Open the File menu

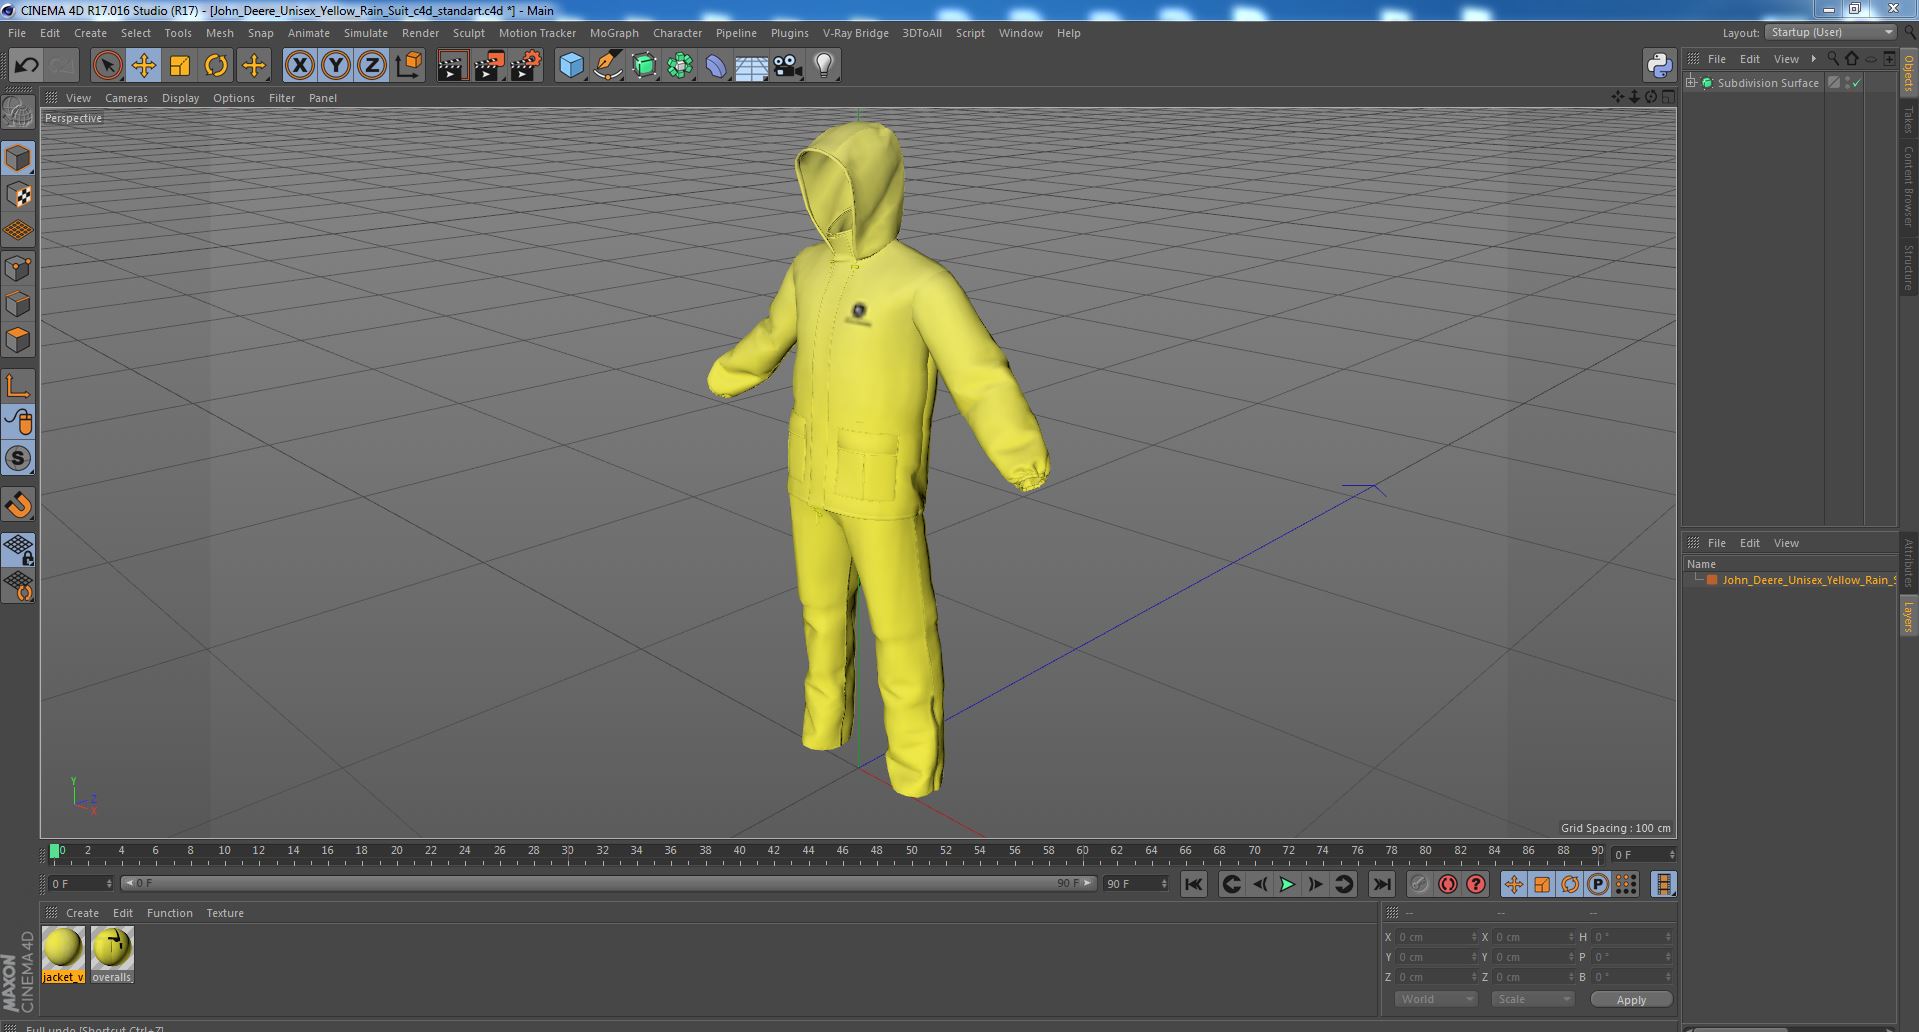(x=17, y=33)
